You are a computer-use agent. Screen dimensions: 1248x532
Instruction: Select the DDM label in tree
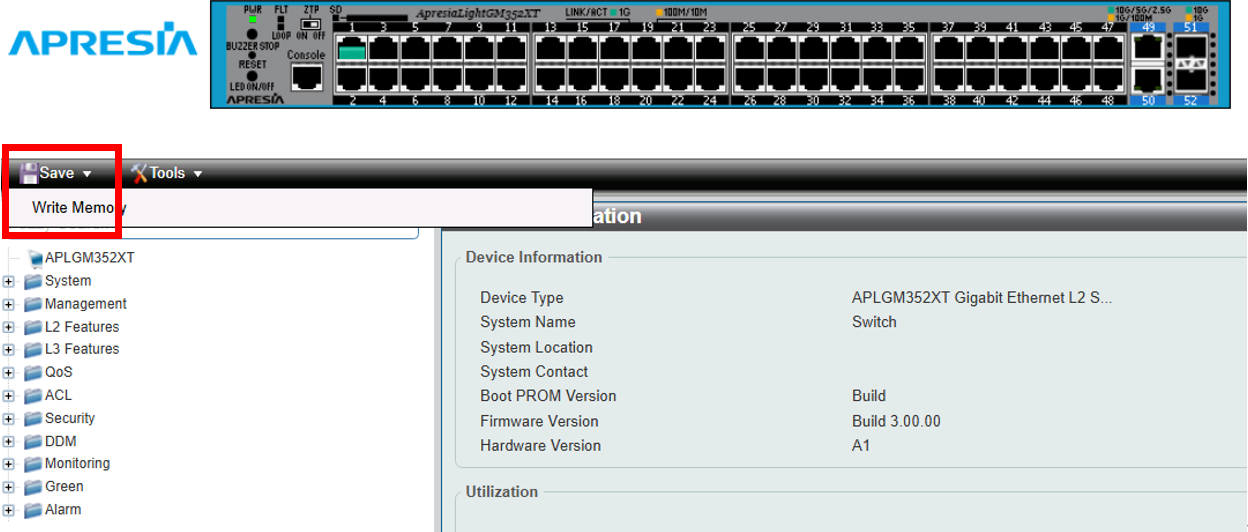[x=60, y=441]
